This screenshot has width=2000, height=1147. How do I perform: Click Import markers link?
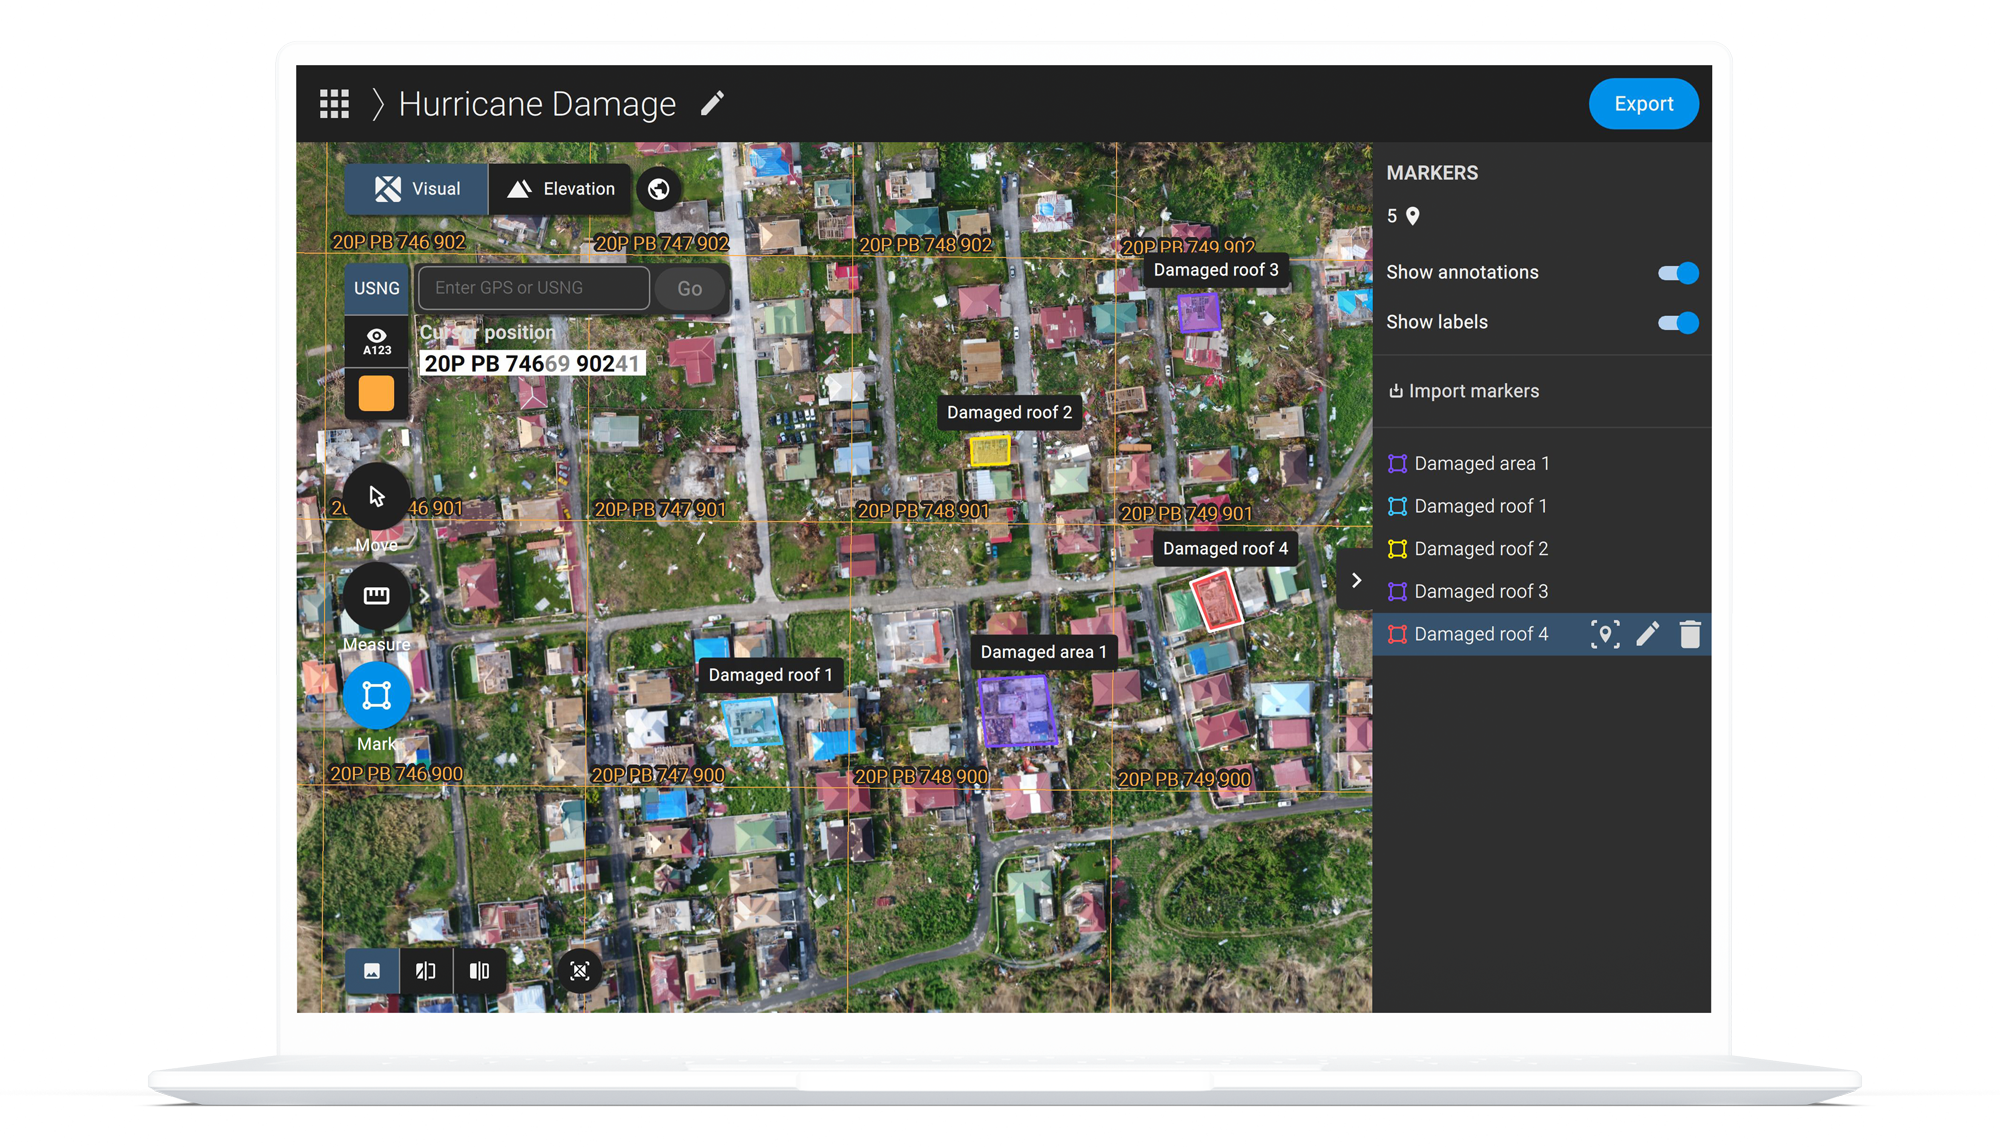1463,391
